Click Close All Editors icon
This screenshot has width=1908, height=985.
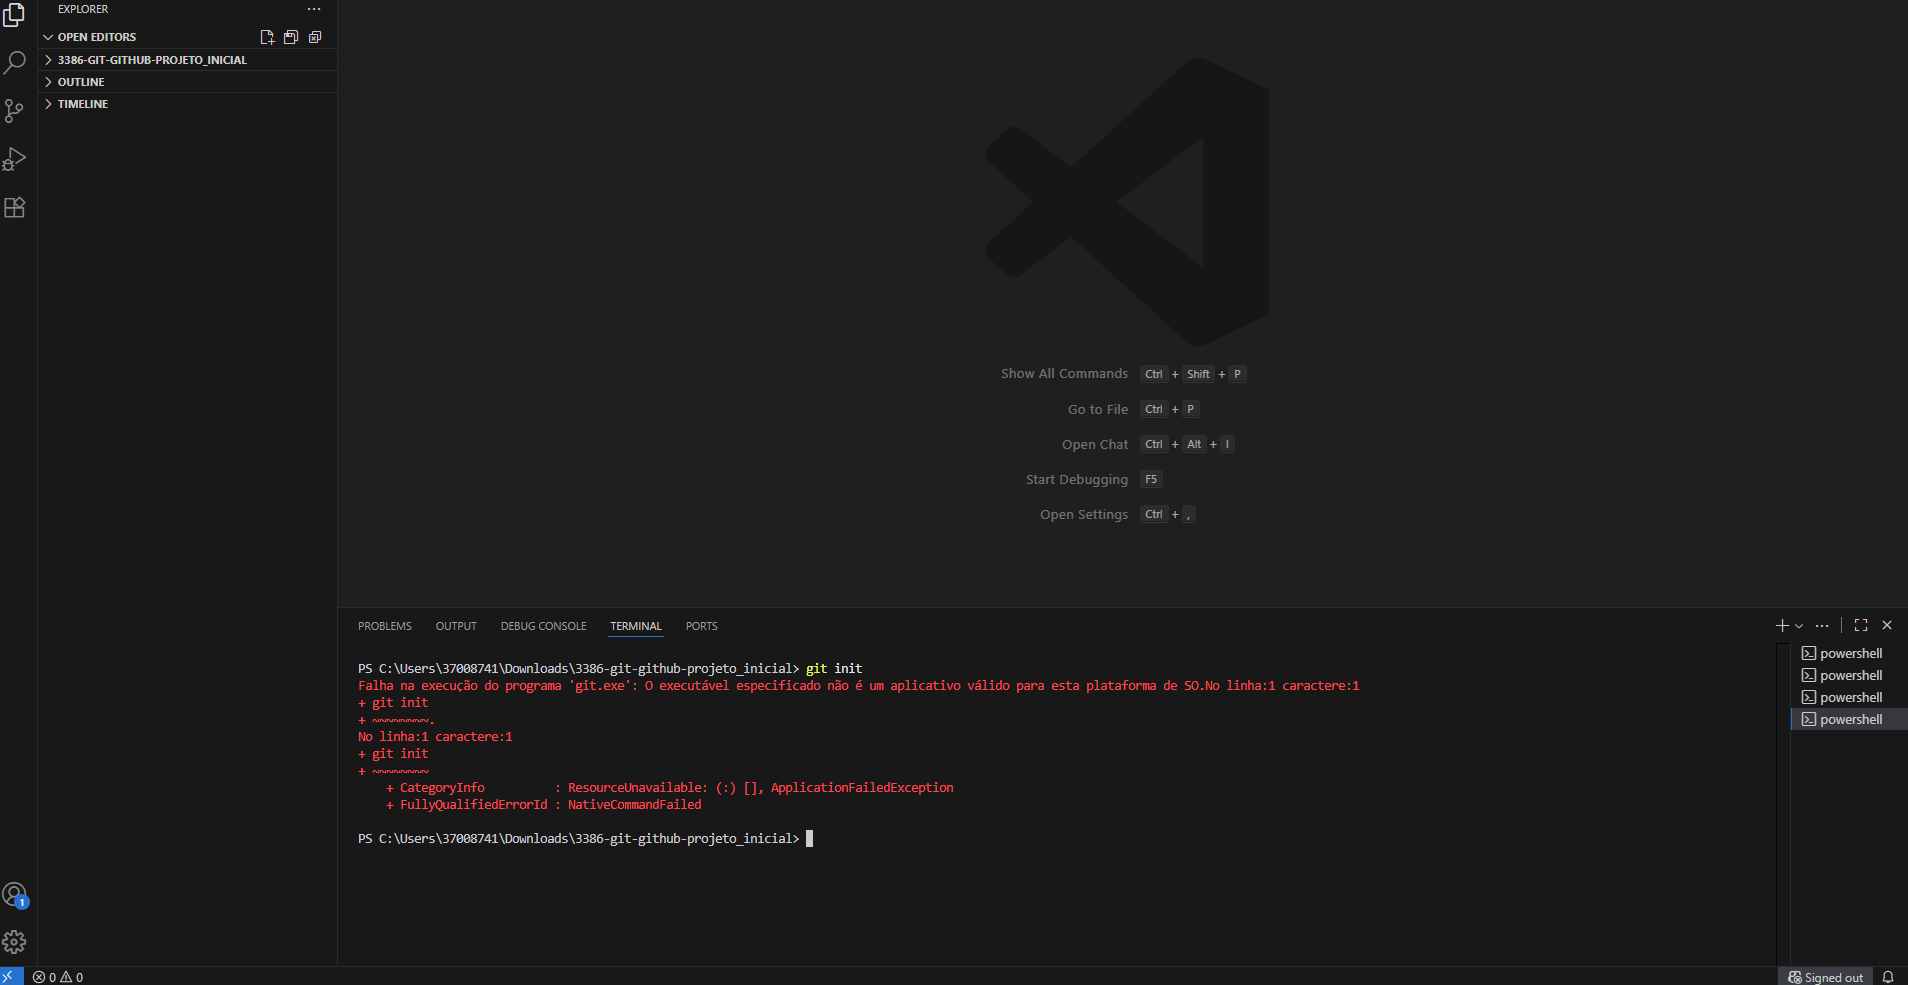pyautogui.click(x=315, y=37)
